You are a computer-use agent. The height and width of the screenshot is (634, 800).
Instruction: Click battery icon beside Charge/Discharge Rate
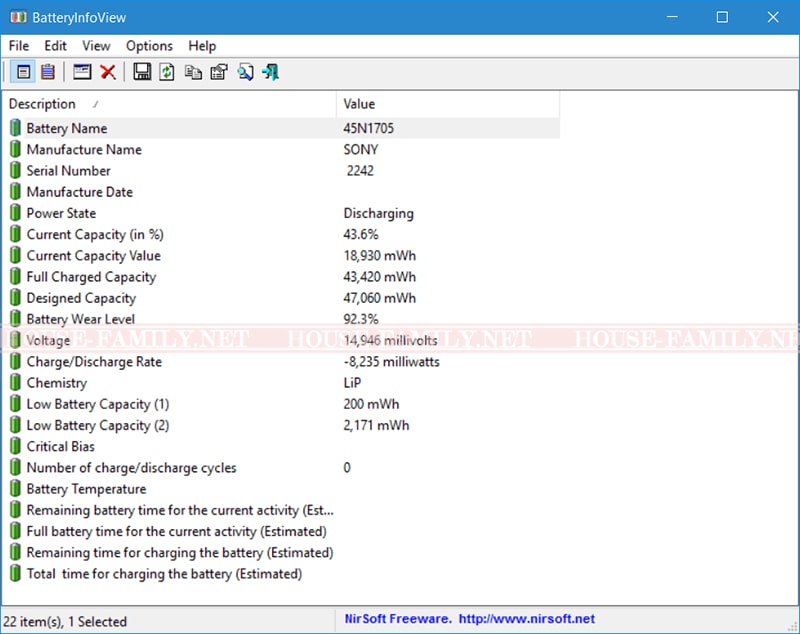tap(15, 361)
